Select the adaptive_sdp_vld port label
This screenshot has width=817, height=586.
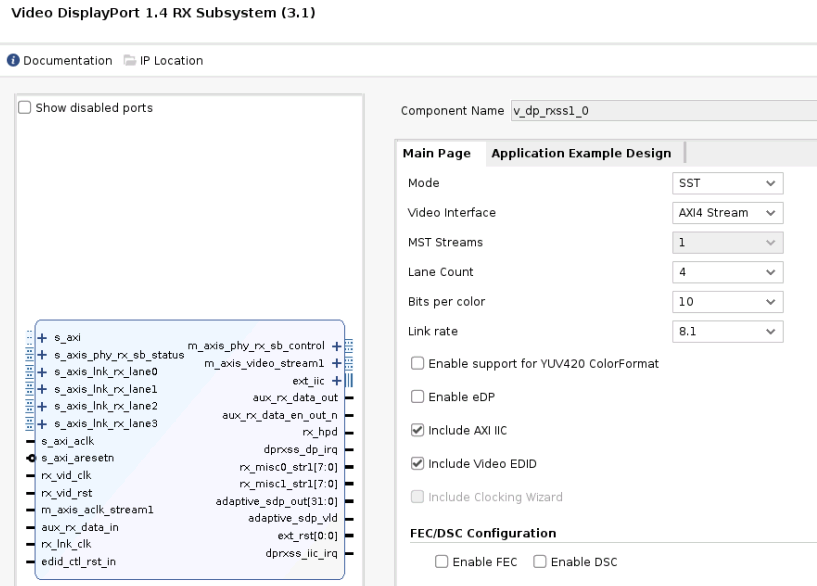pos(293,518)
